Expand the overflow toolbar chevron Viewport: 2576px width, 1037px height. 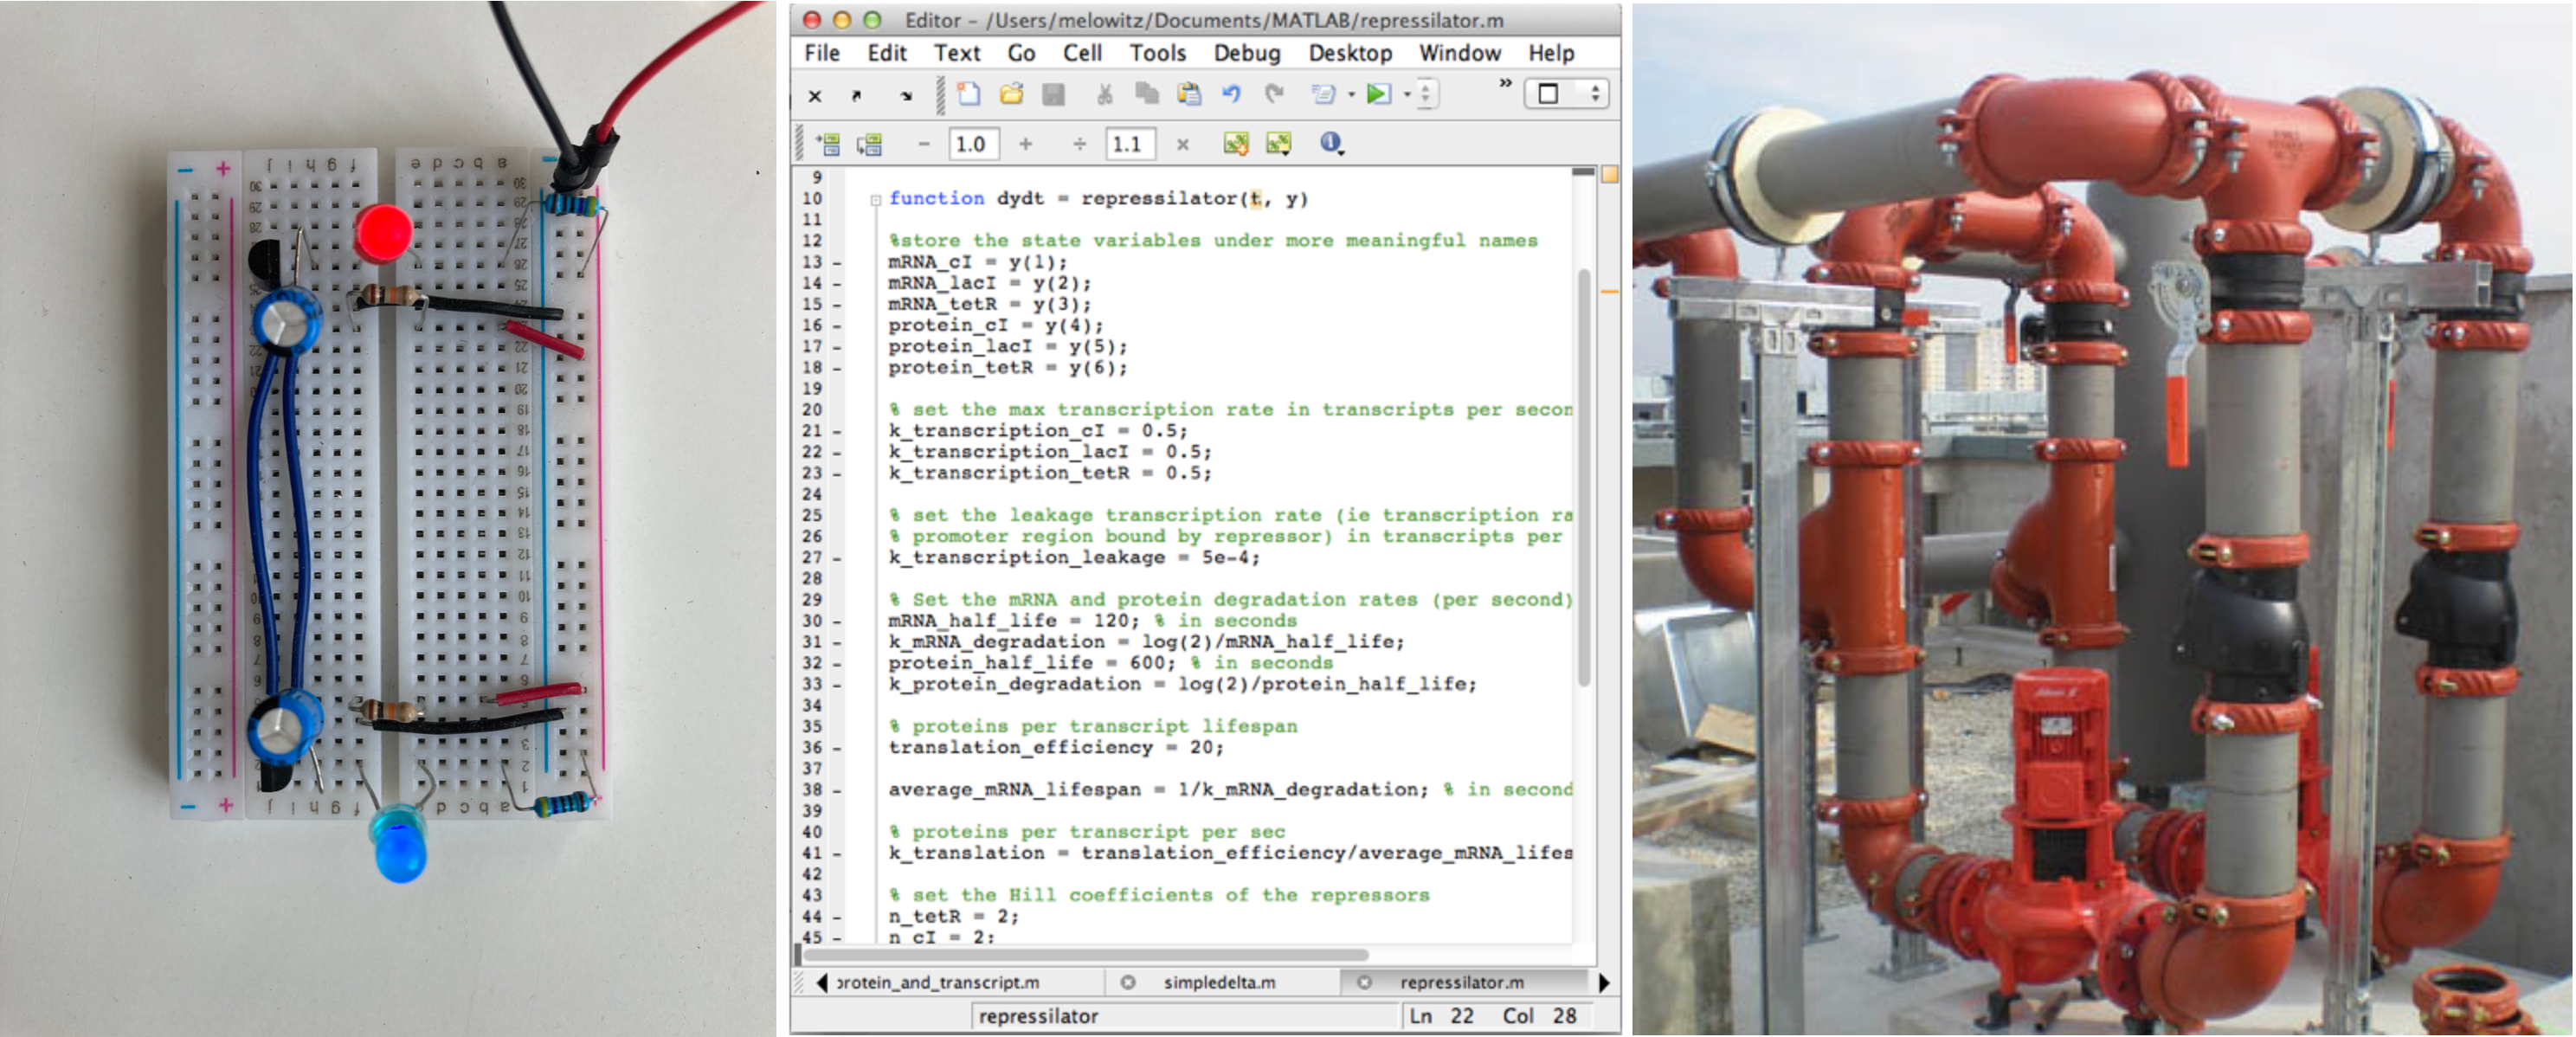1506,85
